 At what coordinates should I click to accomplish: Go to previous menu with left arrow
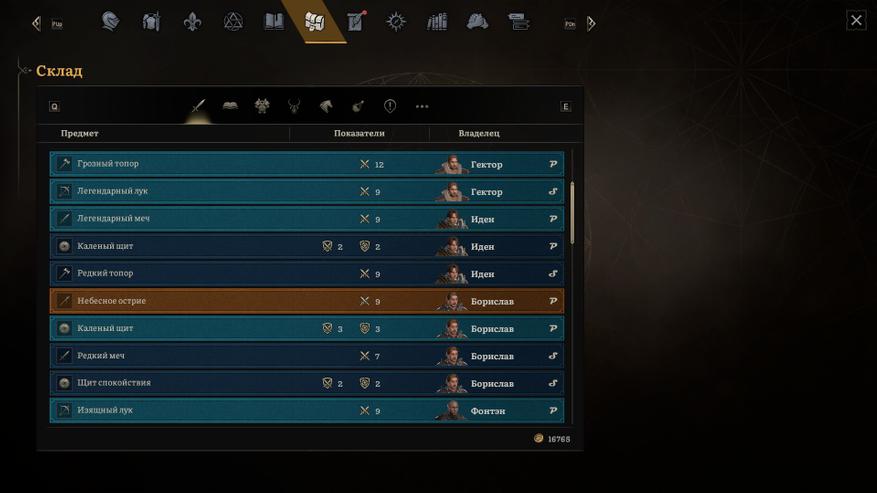[37, 24]
